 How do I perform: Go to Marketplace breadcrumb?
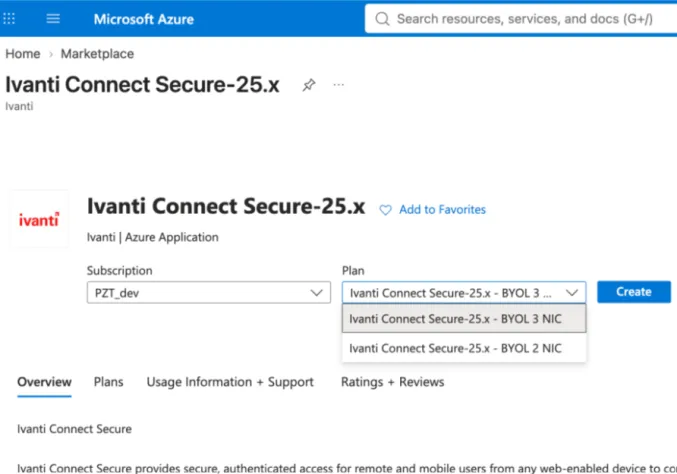97,54
